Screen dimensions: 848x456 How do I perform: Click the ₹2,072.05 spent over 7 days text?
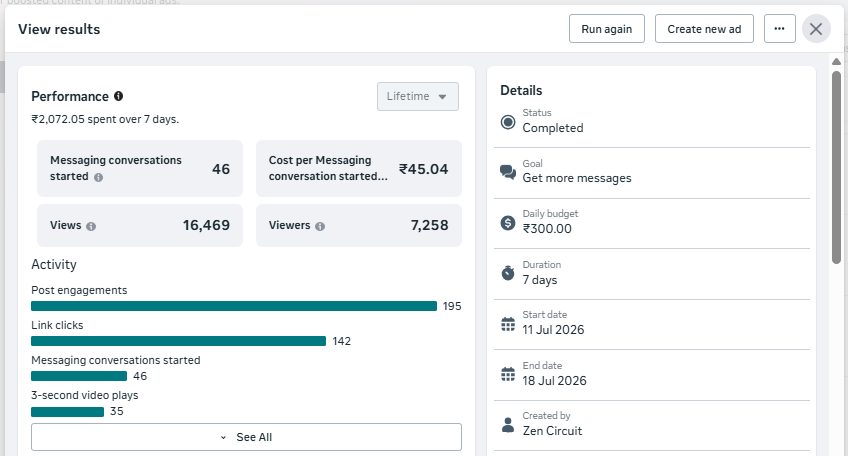pyautogui.click(x=105, y=119)
